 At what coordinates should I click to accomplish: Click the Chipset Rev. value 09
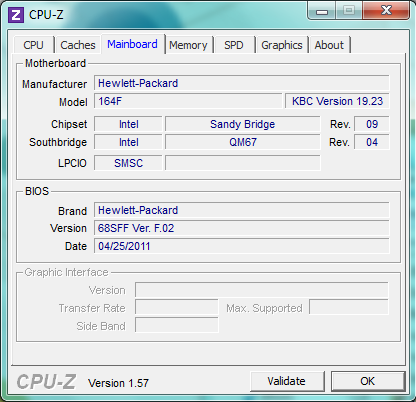point(372,124)
